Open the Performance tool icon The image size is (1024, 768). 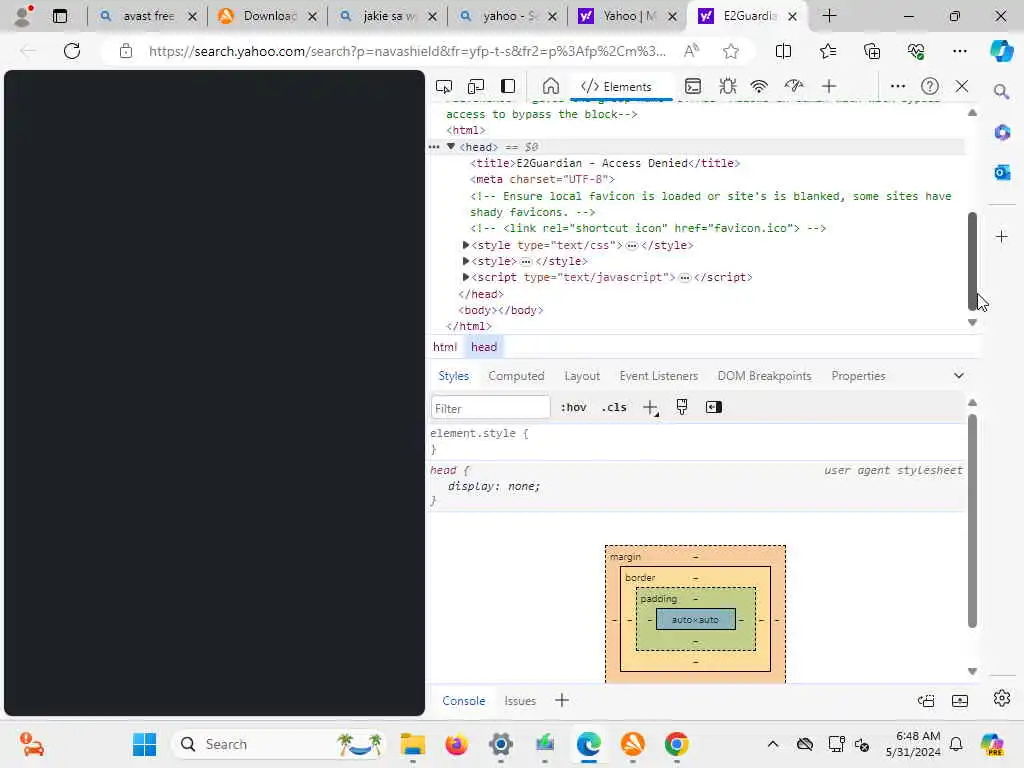click(793, 86)
